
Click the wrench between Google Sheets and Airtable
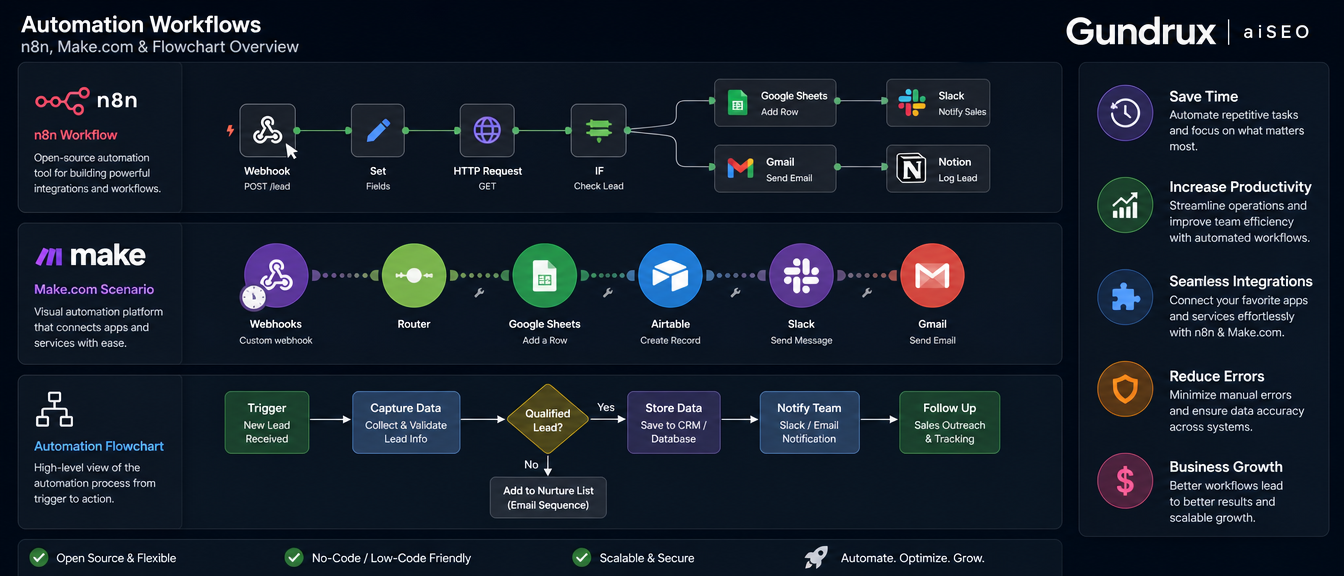click(607, 293)
